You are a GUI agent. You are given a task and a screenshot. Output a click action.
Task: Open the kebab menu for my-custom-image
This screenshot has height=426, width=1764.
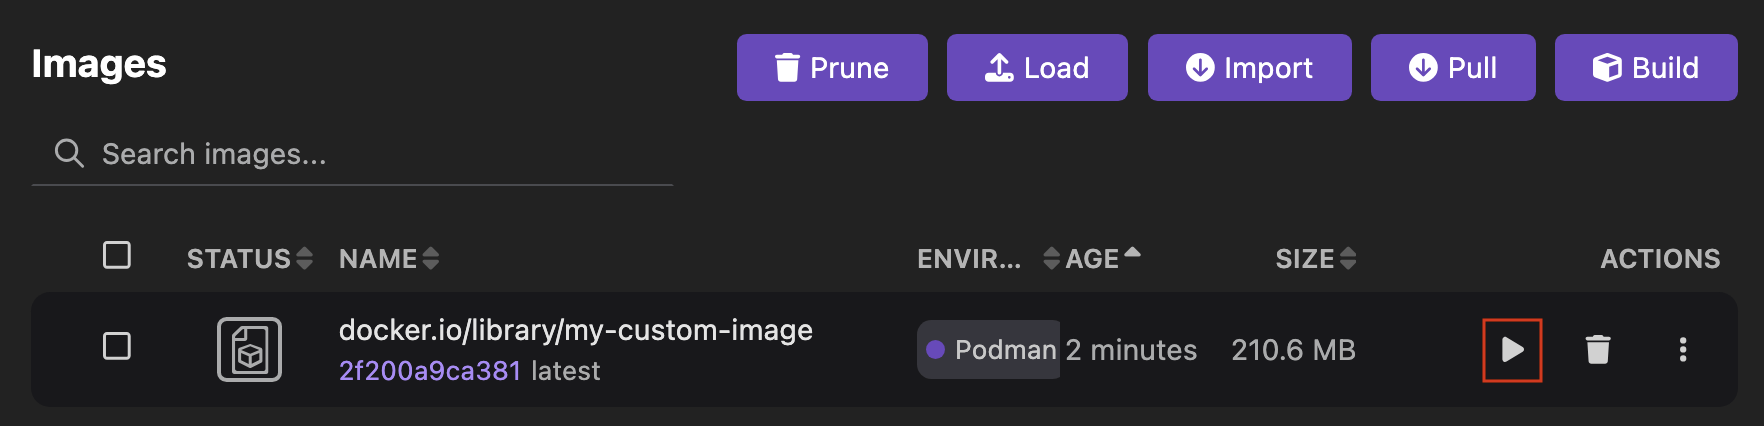1683,350
